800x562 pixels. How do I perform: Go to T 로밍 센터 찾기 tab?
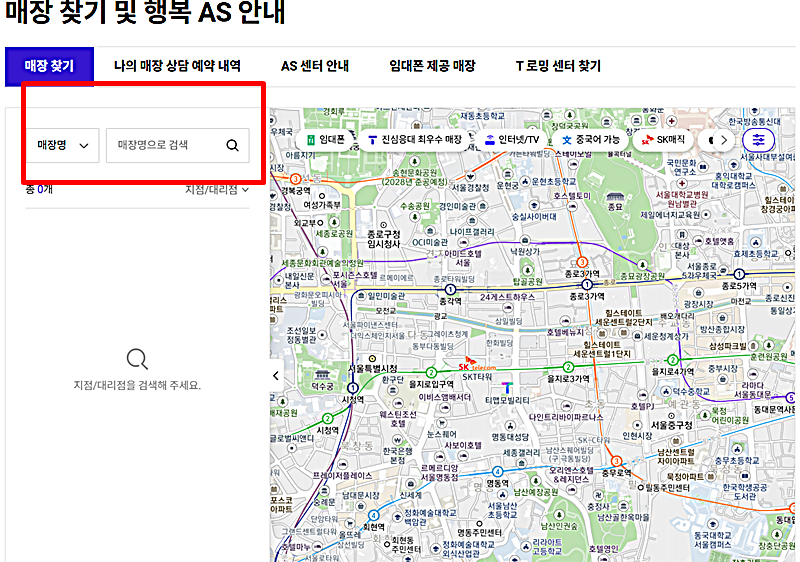(x=558, y=66)
